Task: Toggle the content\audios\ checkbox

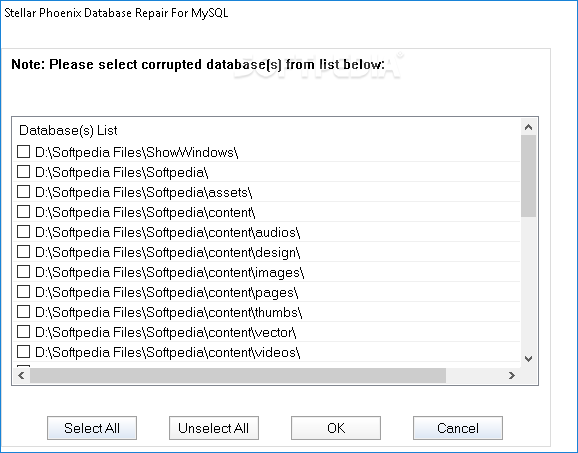Action: tap(24, 231)
